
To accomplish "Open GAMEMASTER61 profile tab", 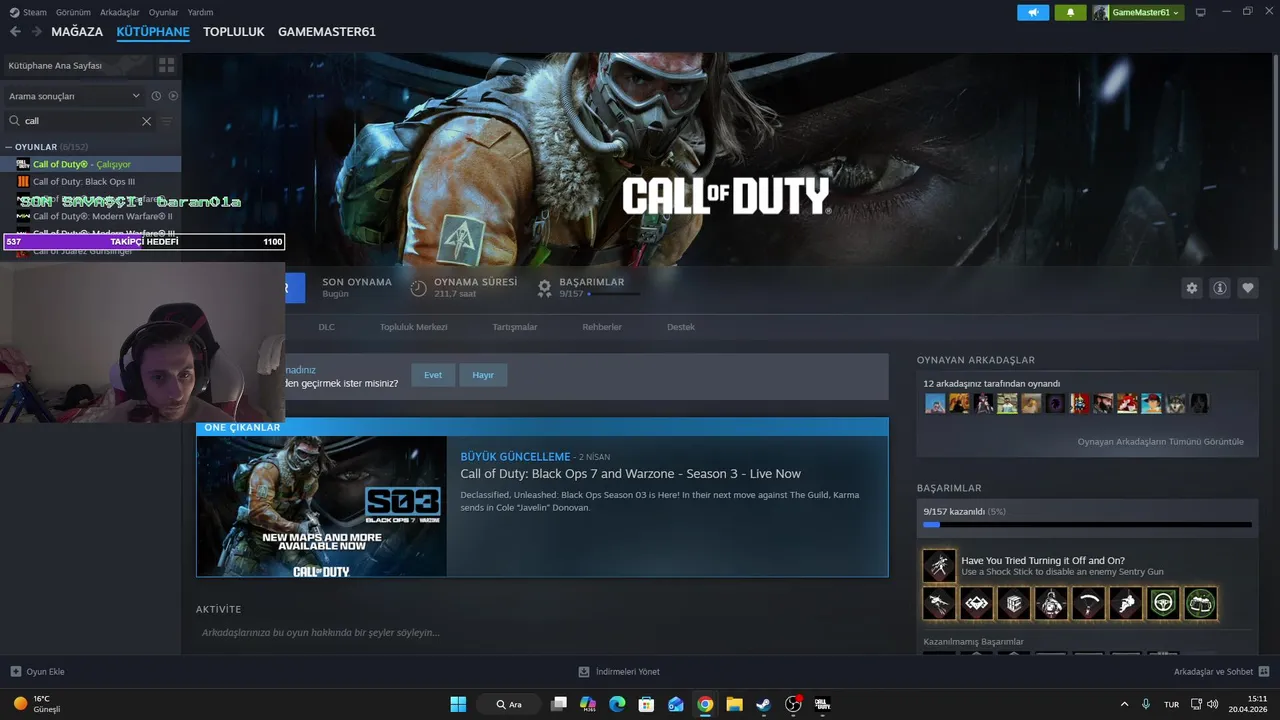I will (x=327, y=32).
